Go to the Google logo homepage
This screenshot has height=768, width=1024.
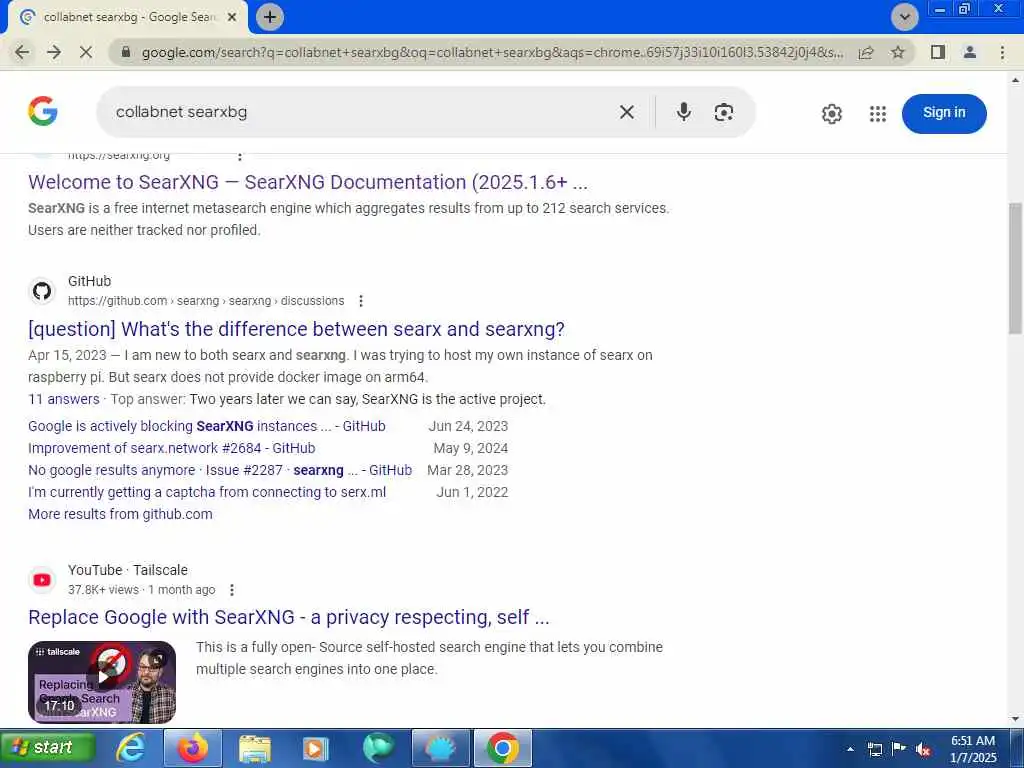(x=43, y=111)
